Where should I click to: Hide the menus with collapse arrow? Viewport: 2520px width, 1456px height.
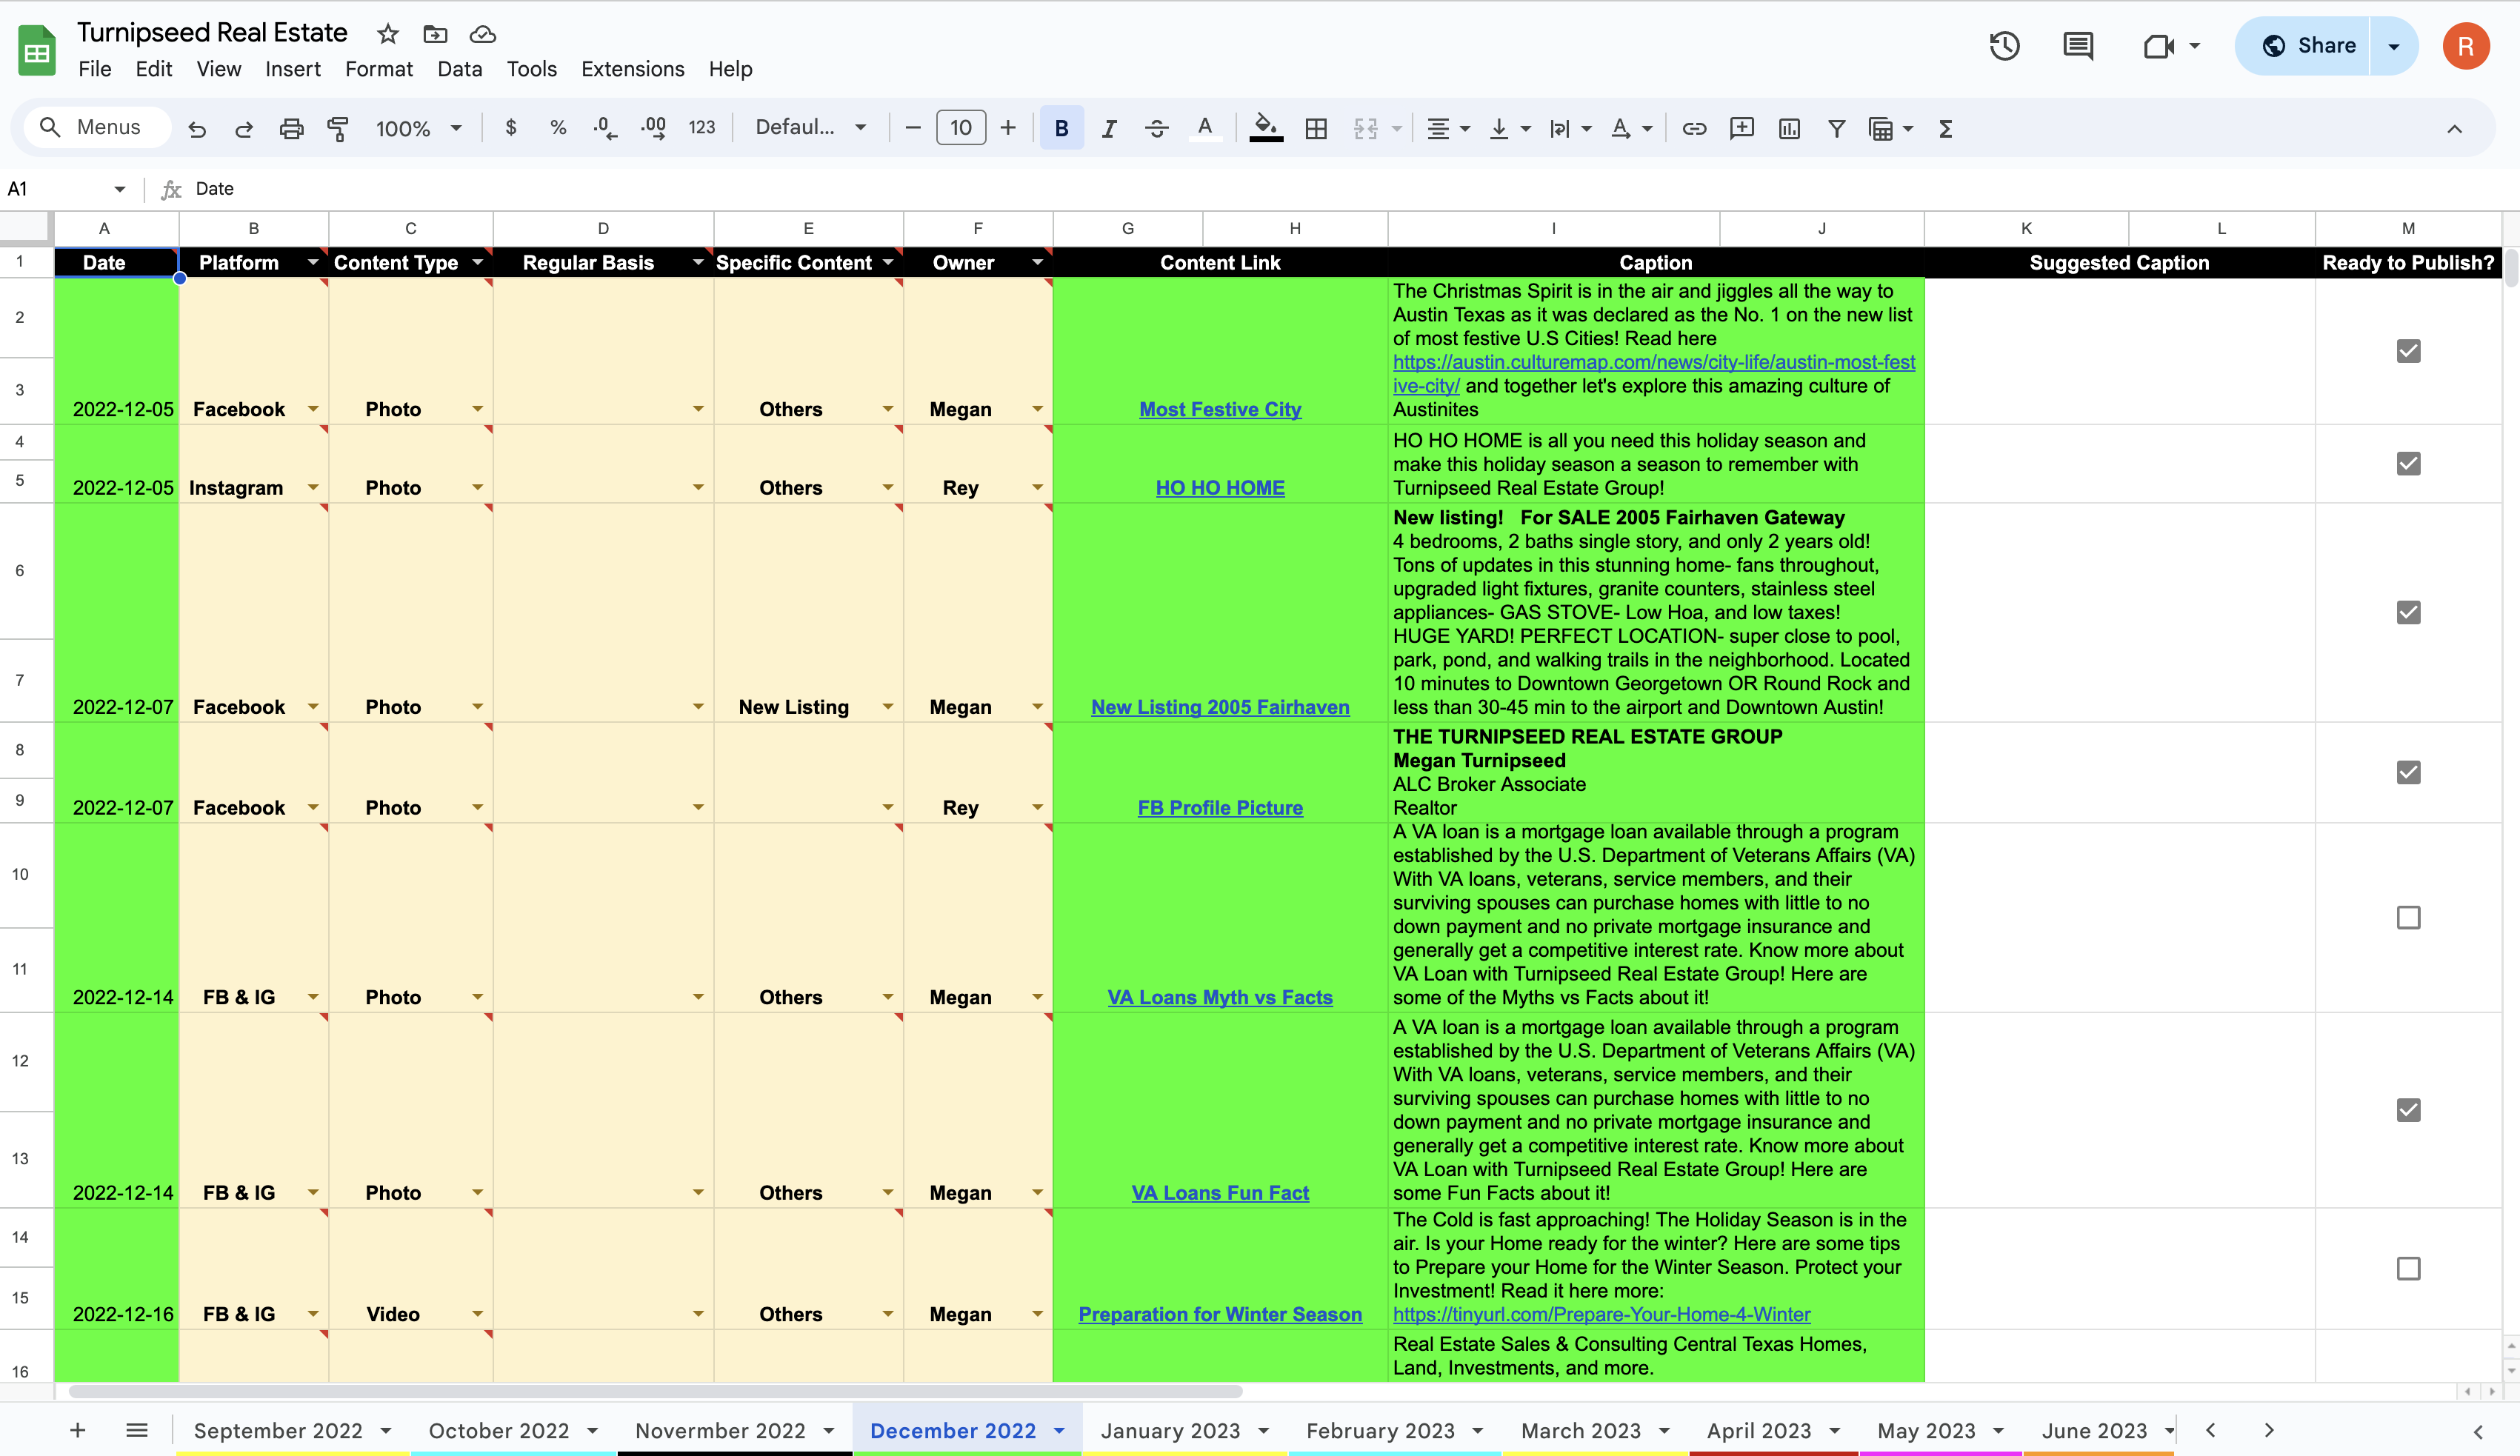[2455, 129]
